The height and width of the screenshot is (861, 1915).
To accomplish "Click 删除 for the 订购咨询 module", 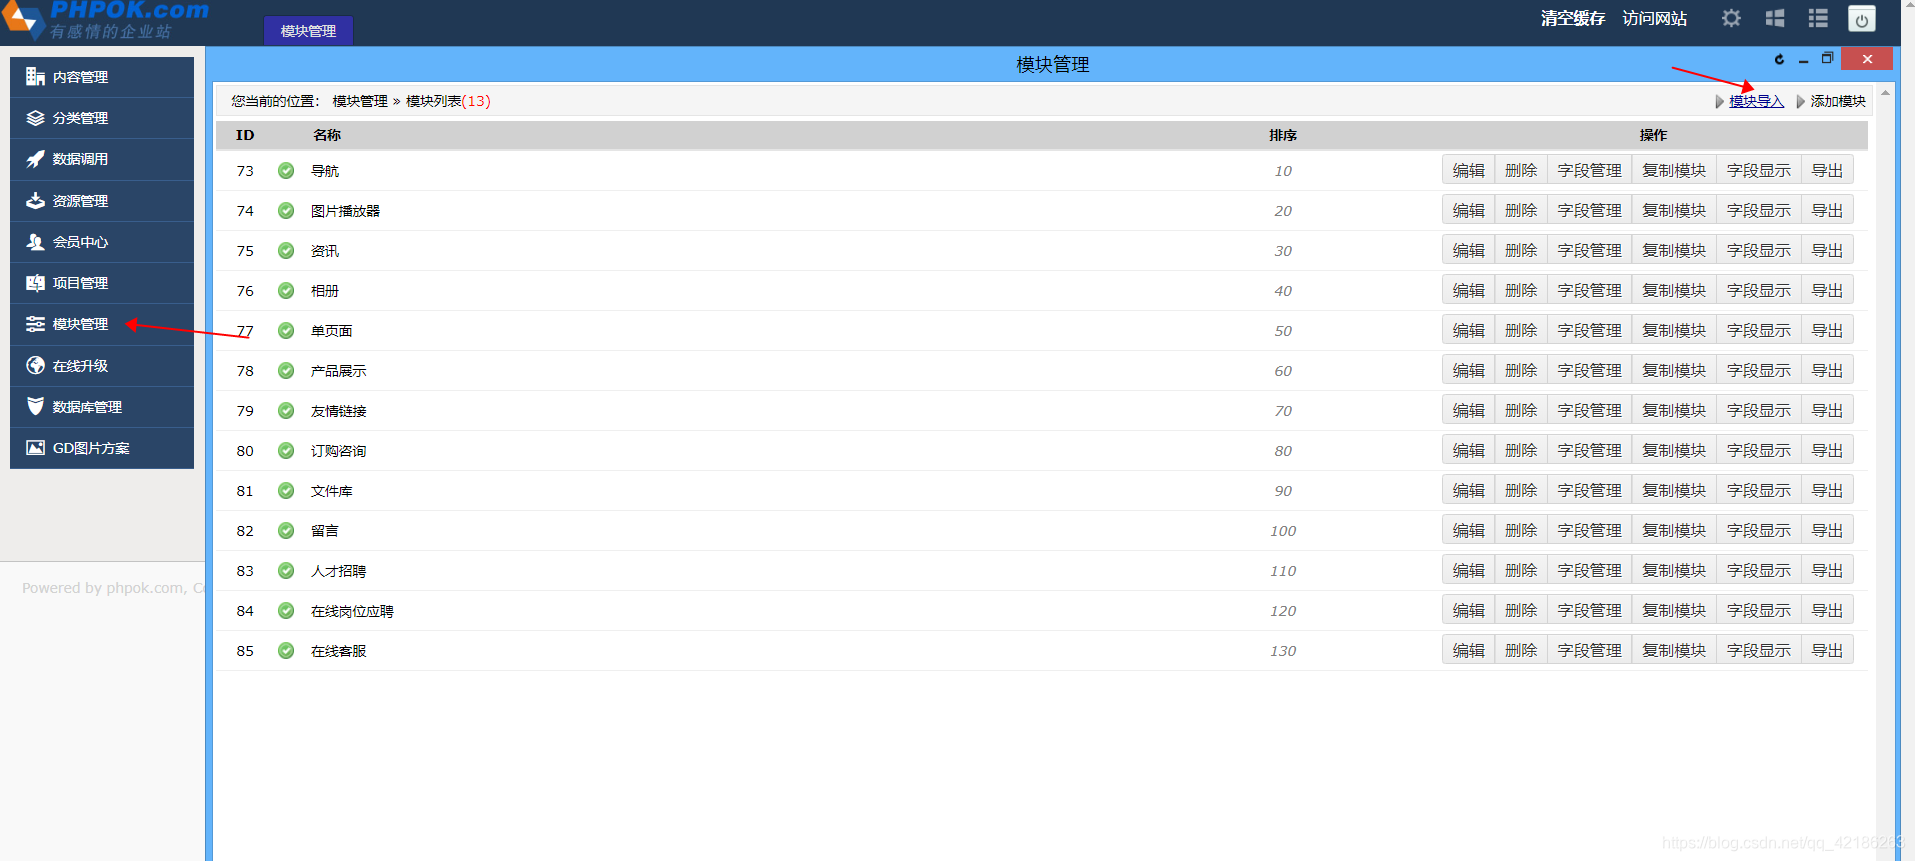I will (1521, 450).
